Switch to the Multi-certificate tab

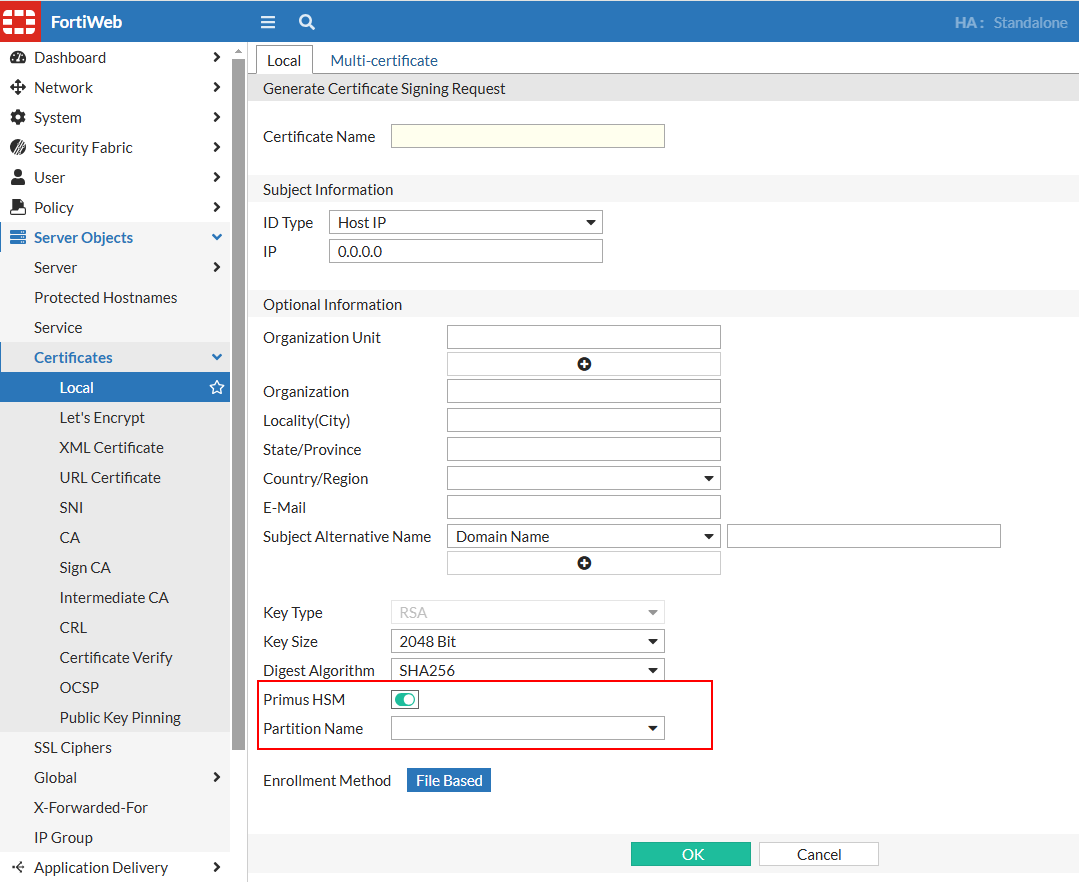(384, 61)
